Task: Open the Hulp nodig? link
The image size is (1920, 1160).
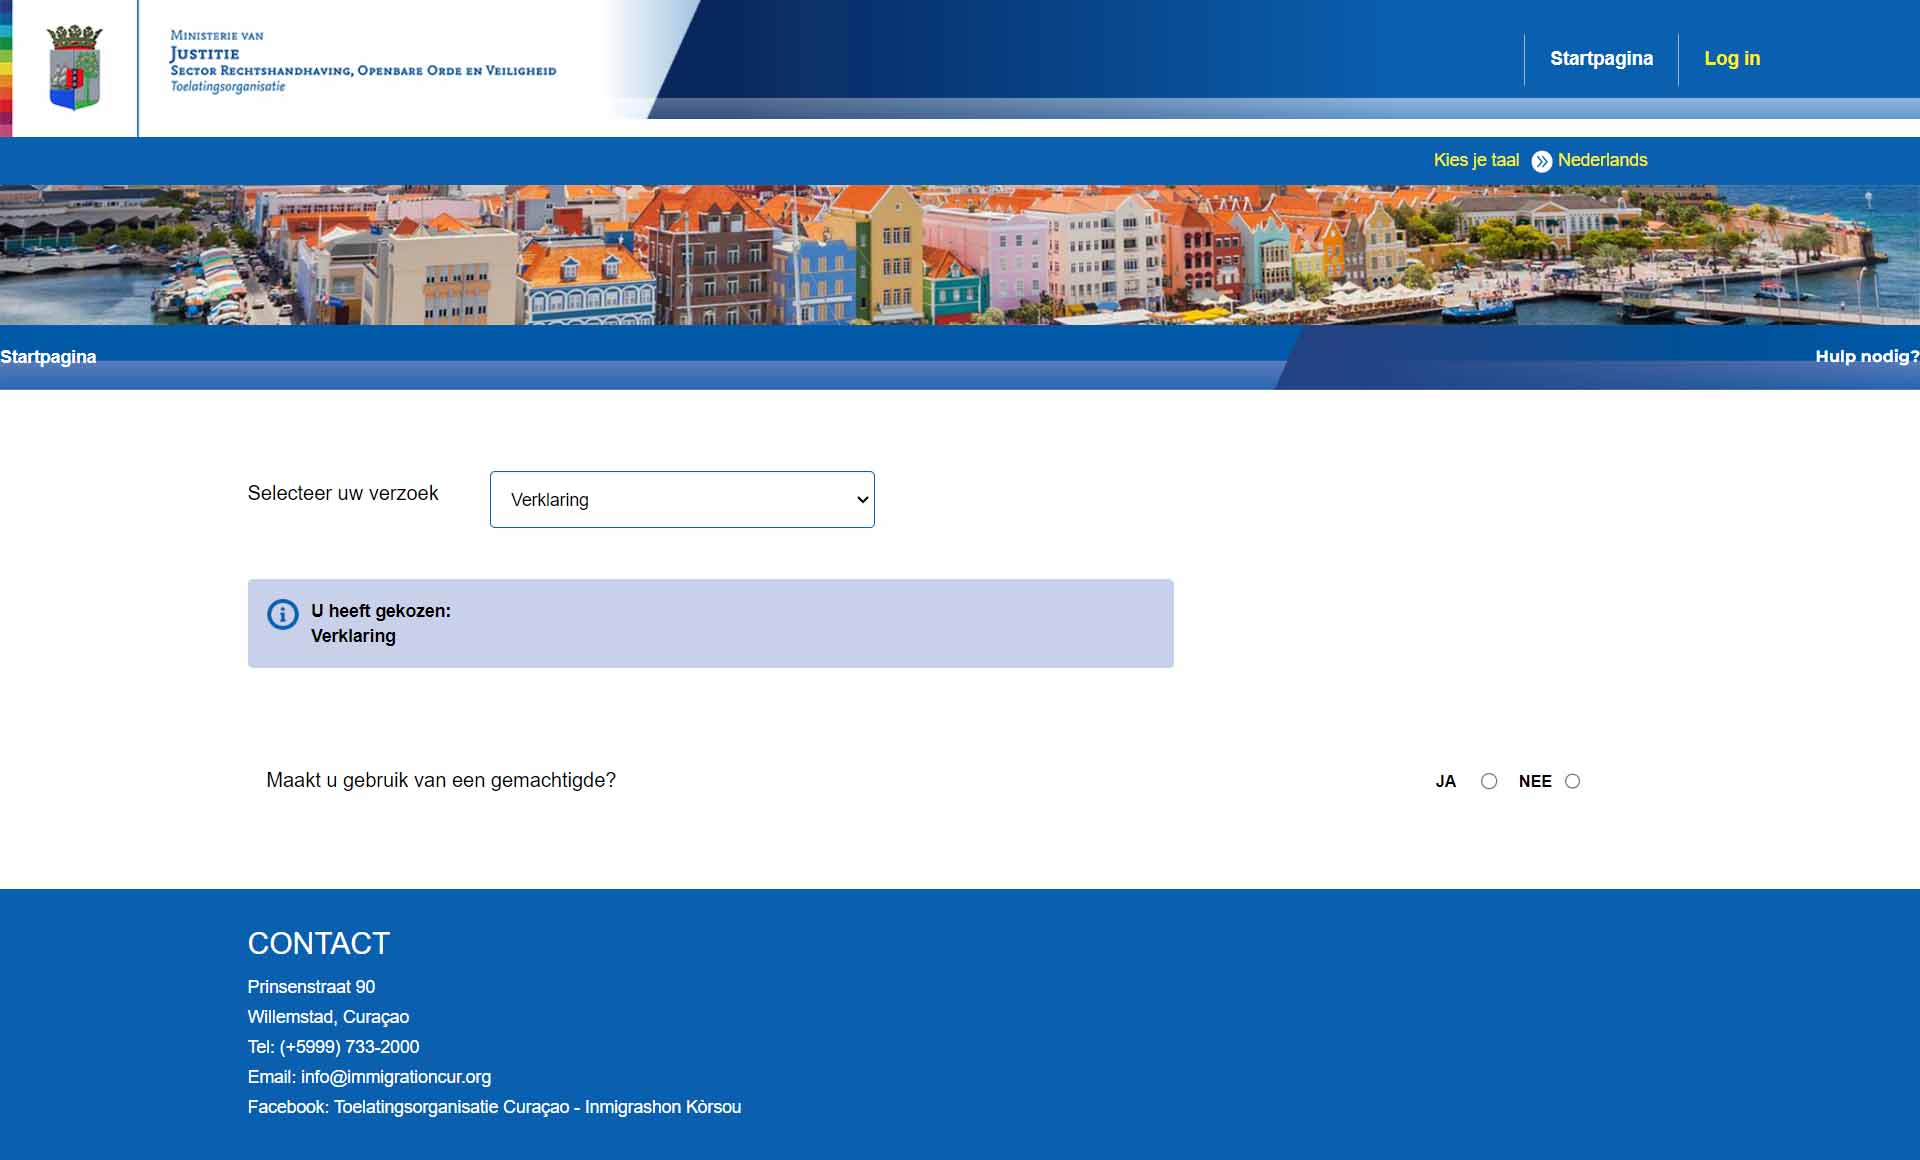Action: [1866, 357]
